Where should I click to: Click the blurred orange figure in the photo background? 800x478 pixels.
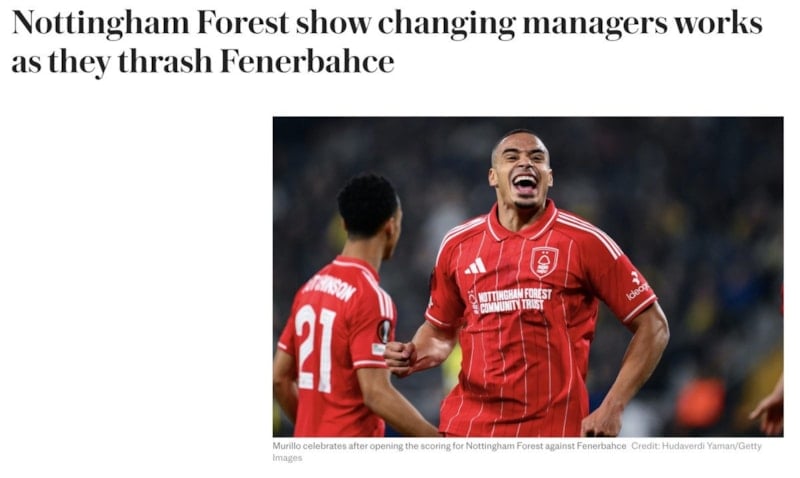[701, 402]
